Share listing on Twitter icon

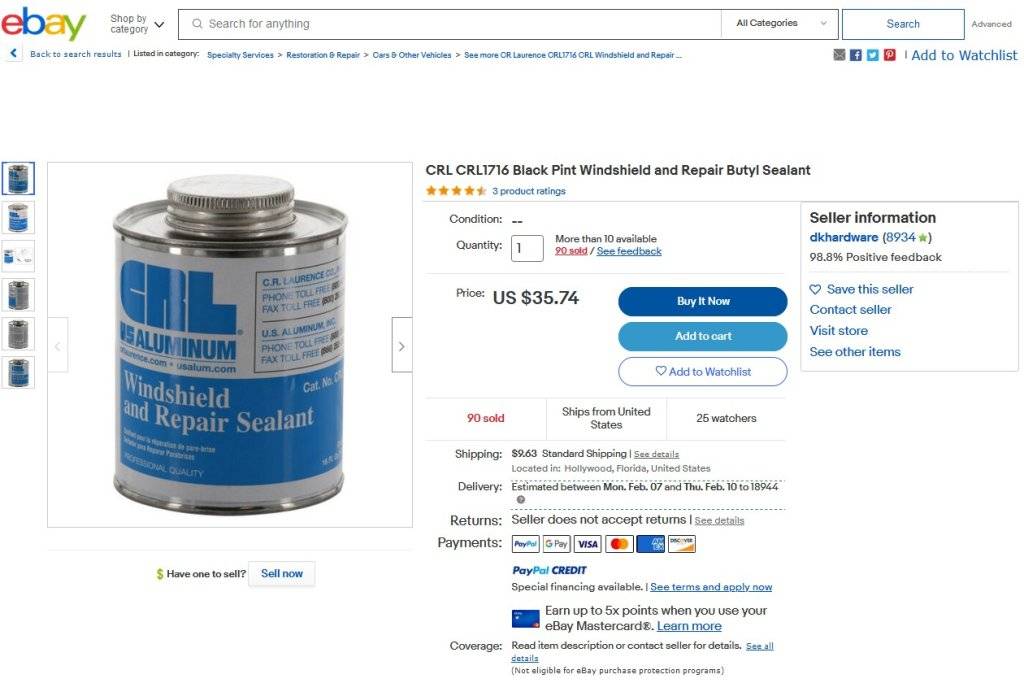pyautogui.click(x=872, y=55)
